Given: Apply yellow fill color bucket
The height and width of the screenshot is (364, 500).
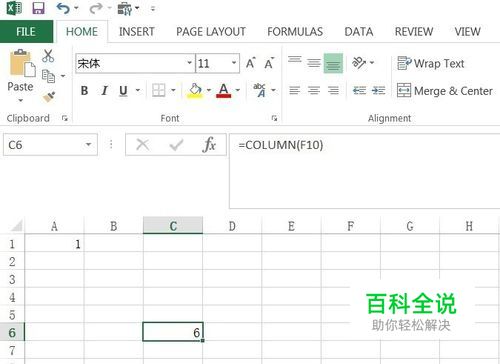Looking at the screenshot, I should click(195, 90).
